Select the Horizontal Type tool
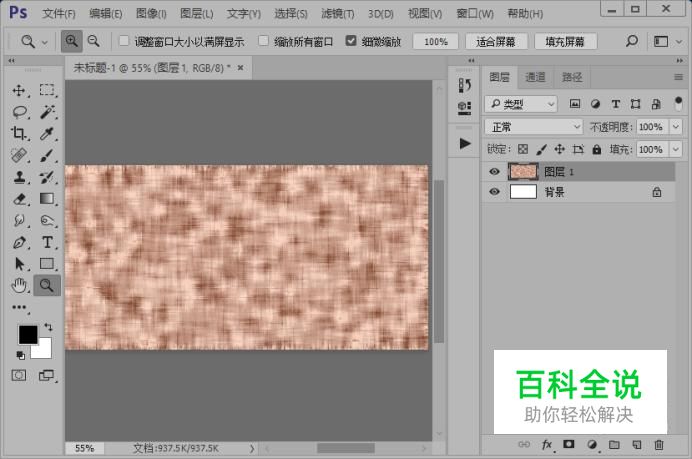Image resolution: width=692 pixels, height=459 pixels. coord(47,242)
